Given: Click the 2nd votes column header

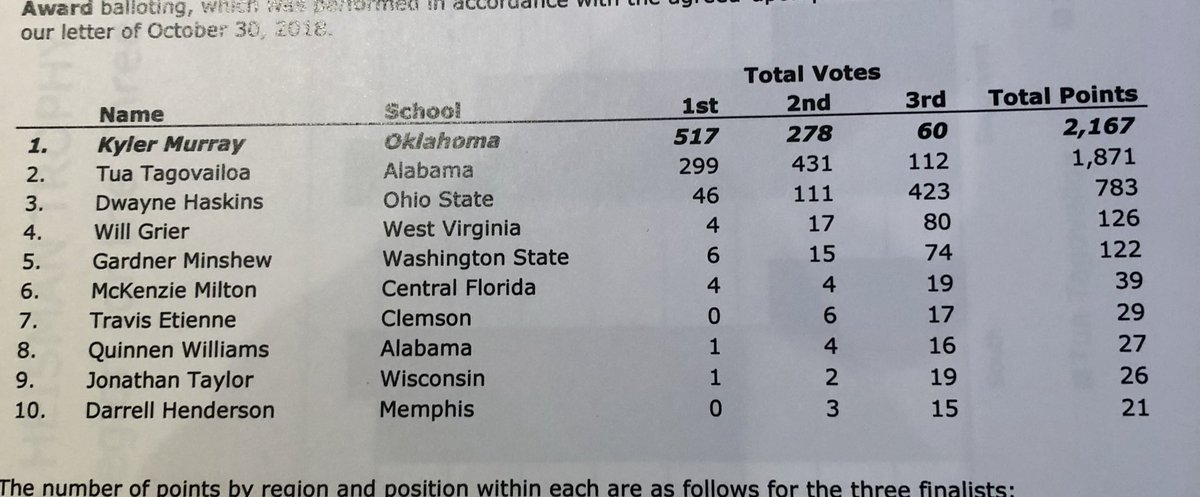Looking at the screenshot, I should (x=808, y=103).
